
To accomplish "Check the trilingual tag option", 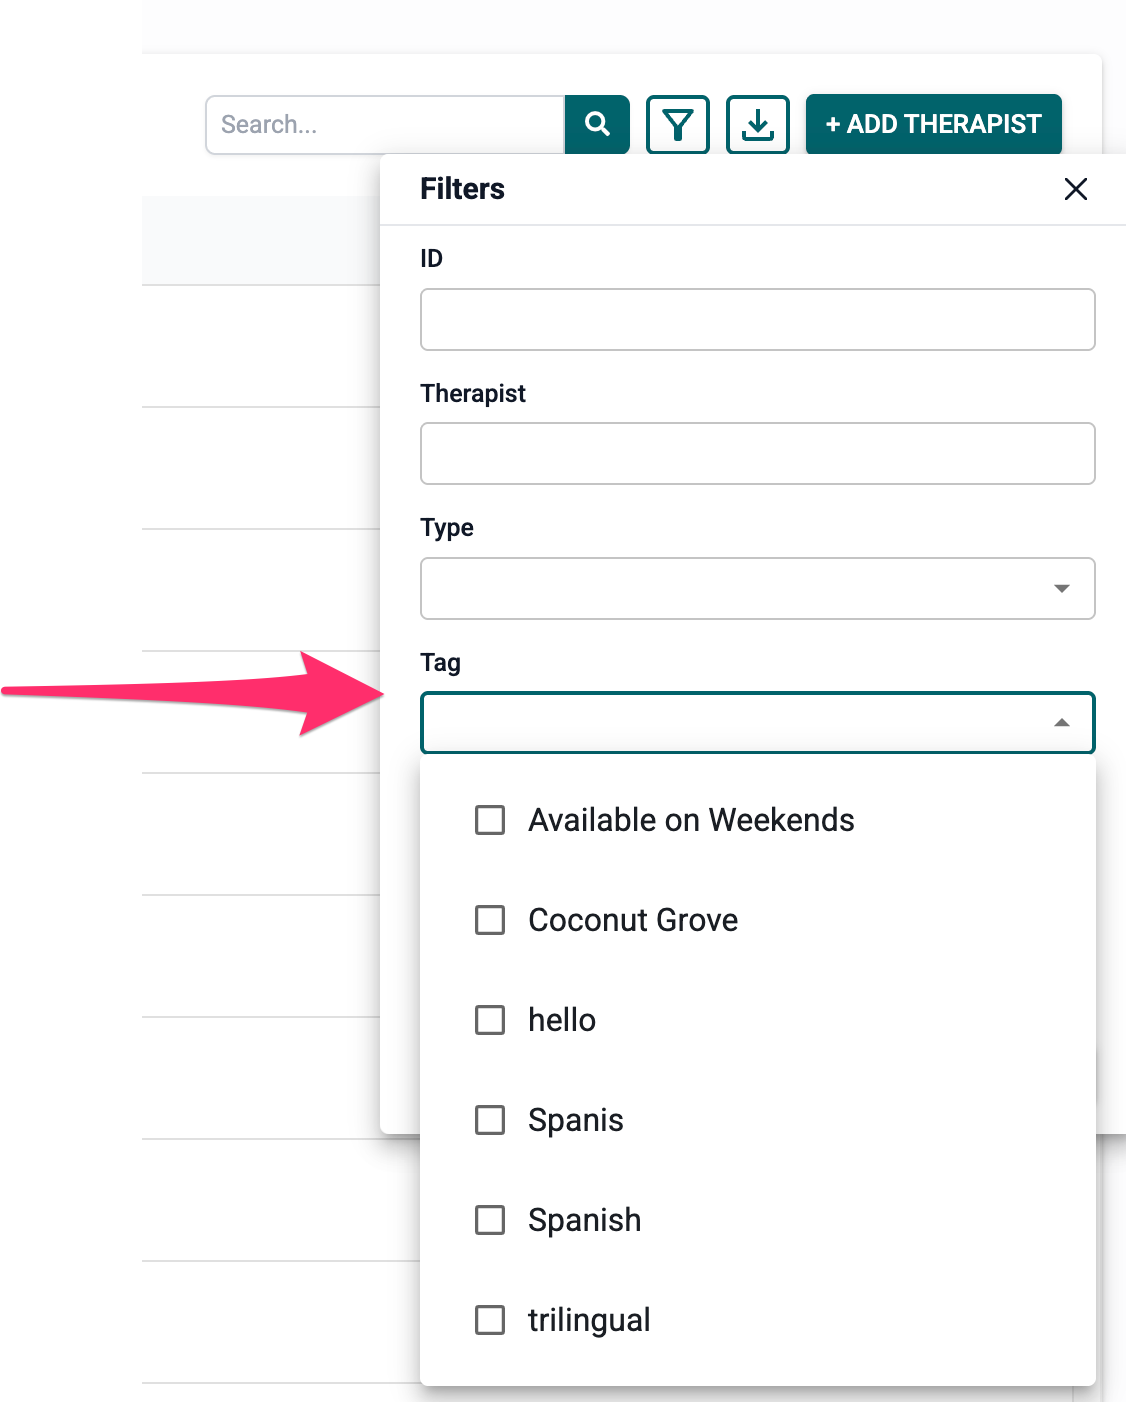I will coord(490,1320).
